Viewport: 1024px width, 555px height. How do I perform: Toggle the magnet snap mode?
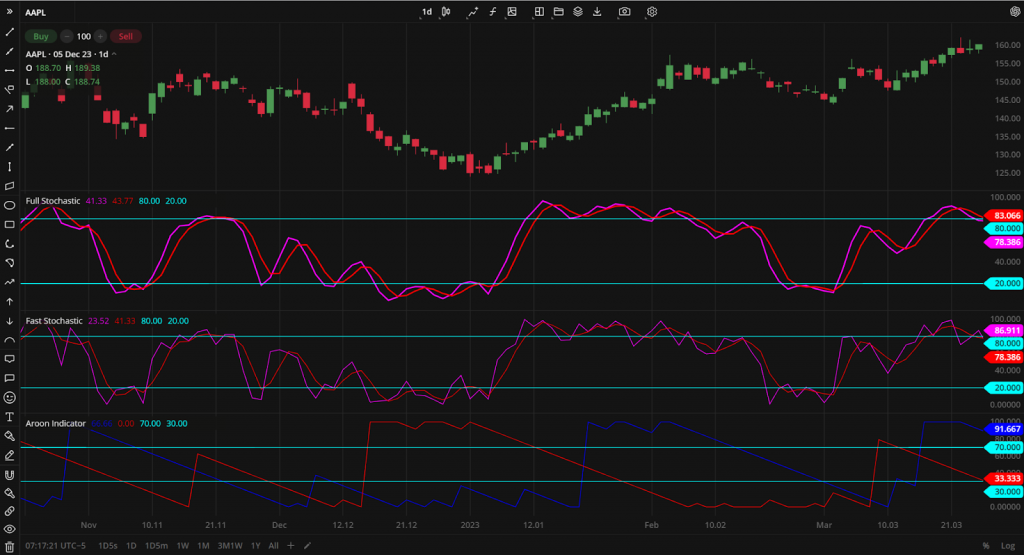point(9,475)
